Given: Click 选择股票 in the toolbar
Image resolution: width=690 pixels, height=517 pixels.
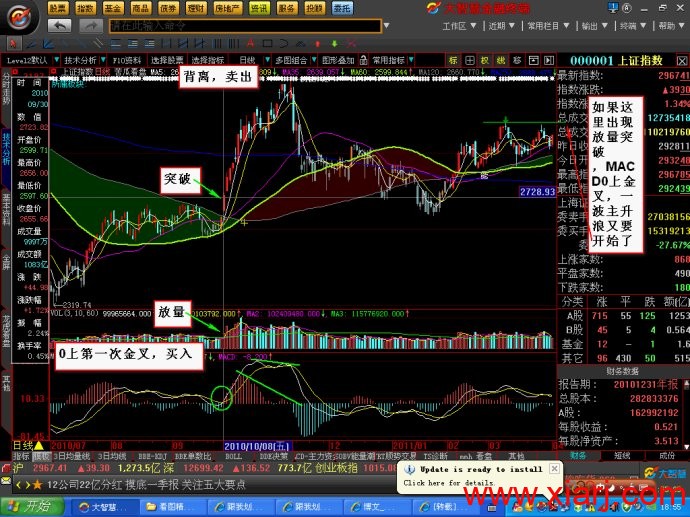Looking at the screenshot, I should tap(167, 60).
